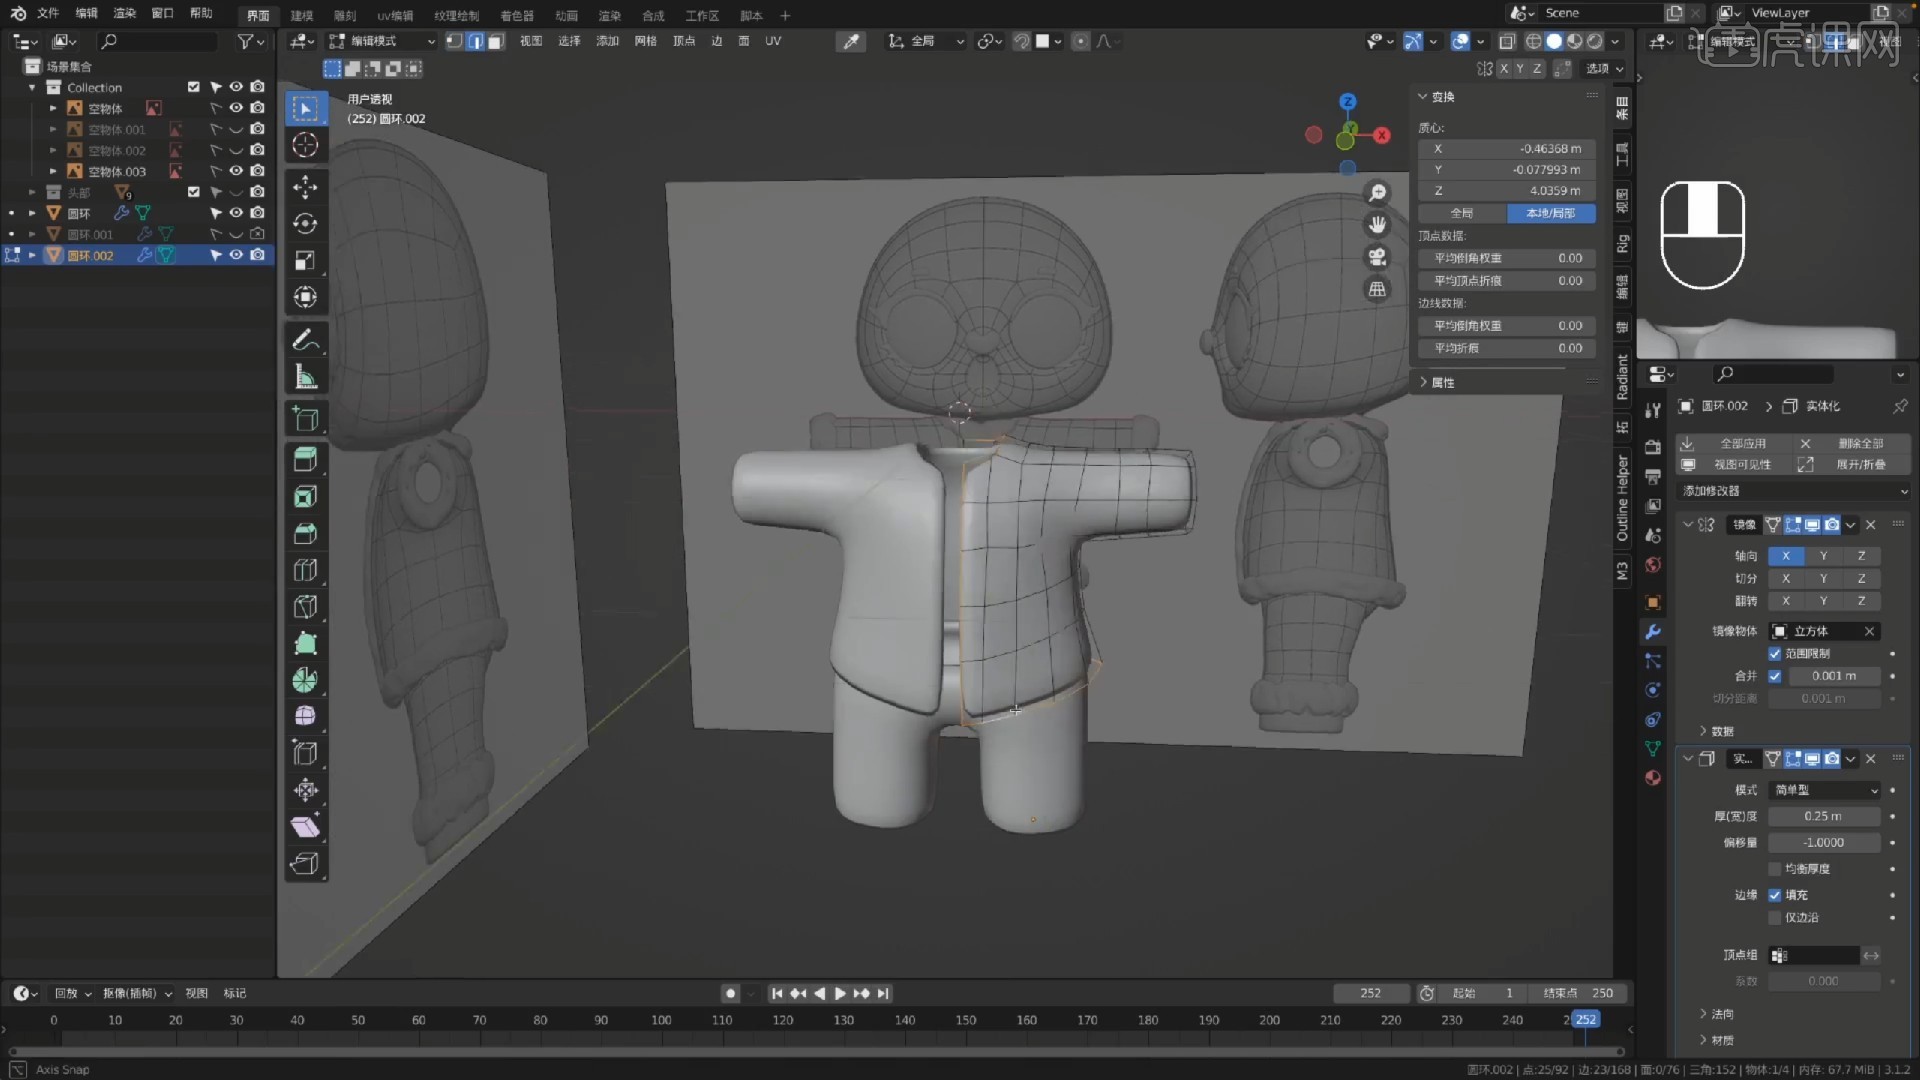Switch to 雕刻 workspace tab
This screenshot has height=1080, width=1920.
point(345,15)
